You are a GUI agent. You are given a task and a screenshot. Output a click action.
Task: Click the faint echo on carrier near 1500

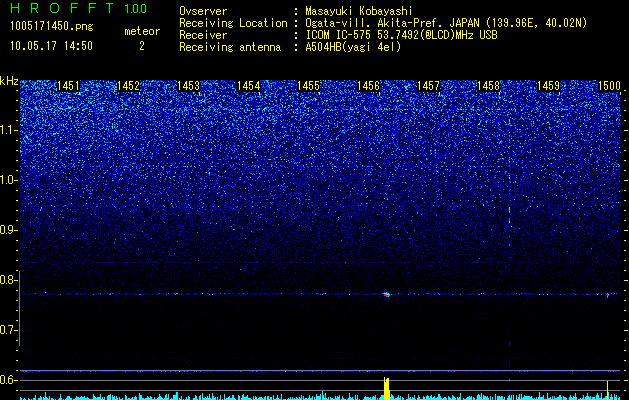click(x=608, y=295)
